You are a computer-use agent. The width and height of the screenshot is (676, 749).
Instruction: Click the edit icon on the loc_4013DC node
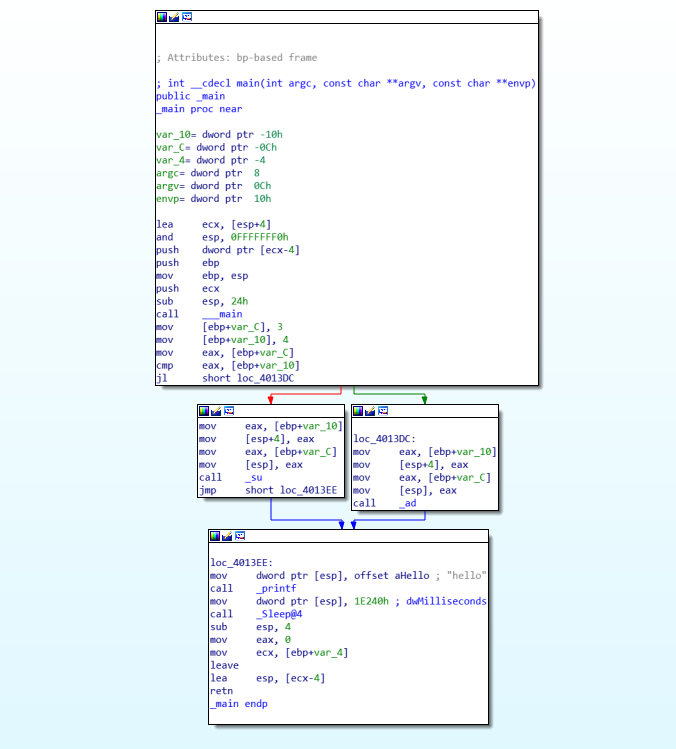370,411
